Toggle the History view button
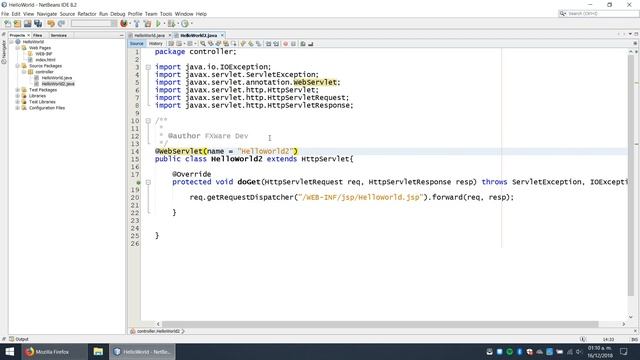 click(155, 44)
